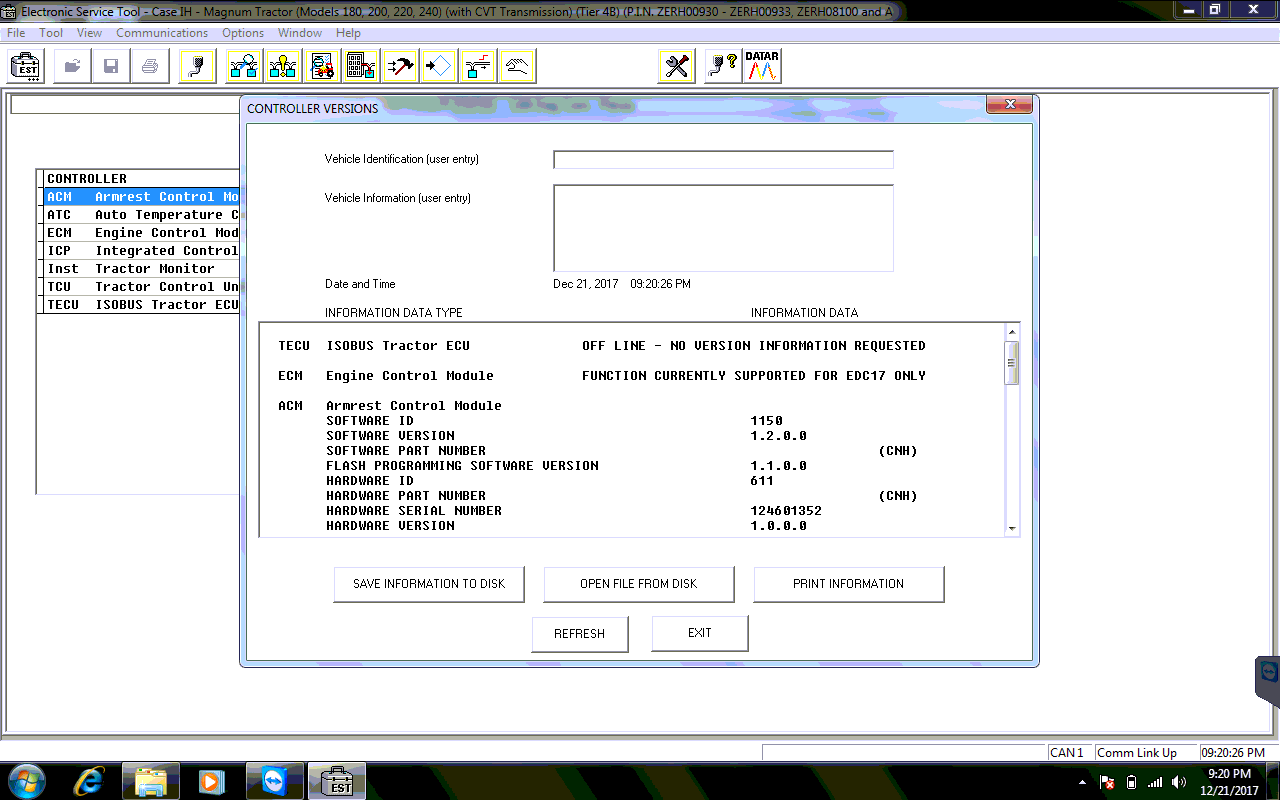The image size is (1280, 800).
Task: Click the lightbulb controller network icon
Action: [282, 67]
